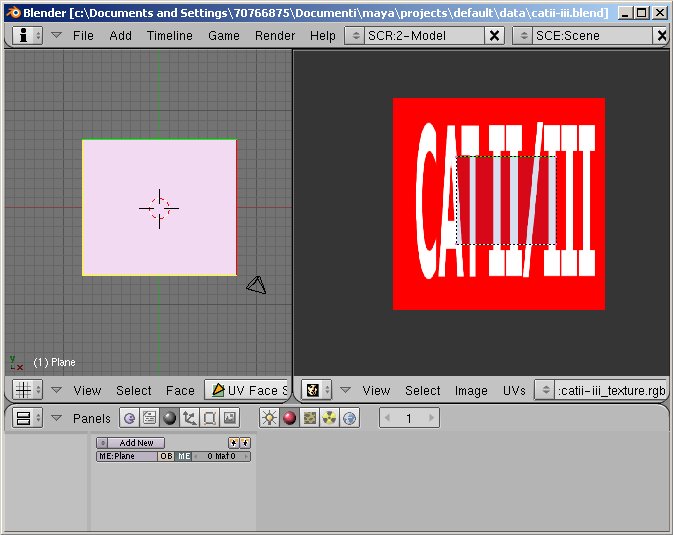Click the catii-iii texture image in UV editor
Viewport: 673px width, 535px height.
click(x=499, y=204)
